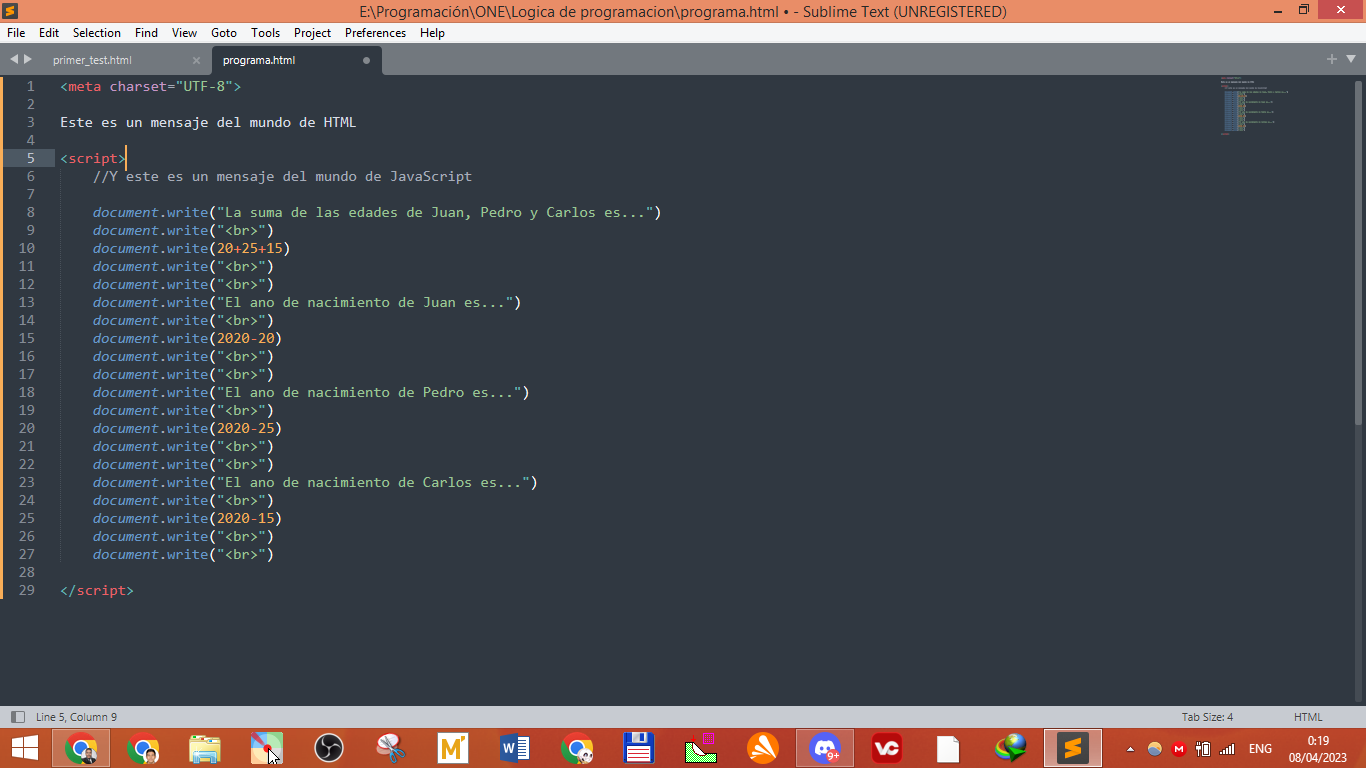
Task: Click the "nacimiento de Juan" string
Action: pyautogui.click(x=366, y=302)
